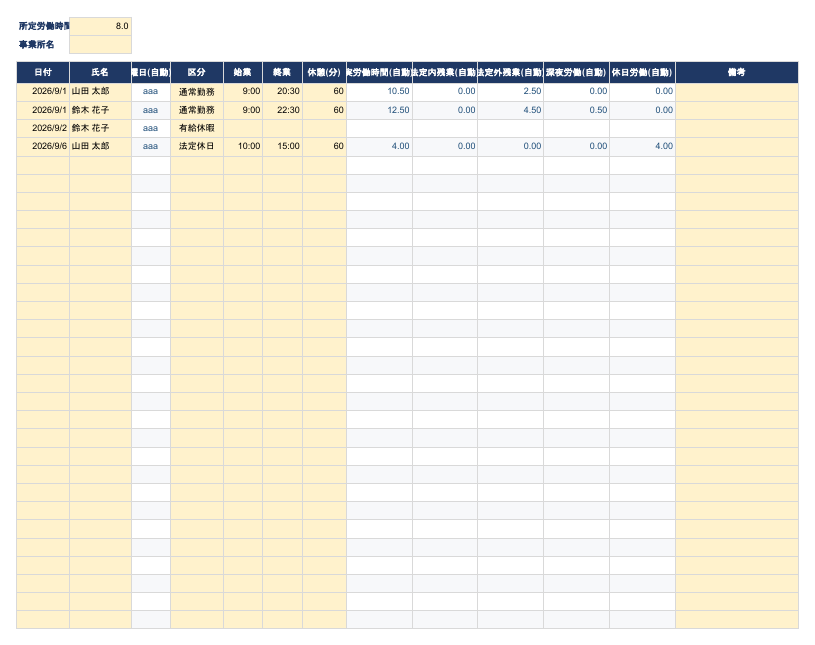The width and height of the screenshot is (815, 645).
Task: Select the 曜日(自動) column header
Action: coord(151,73)
